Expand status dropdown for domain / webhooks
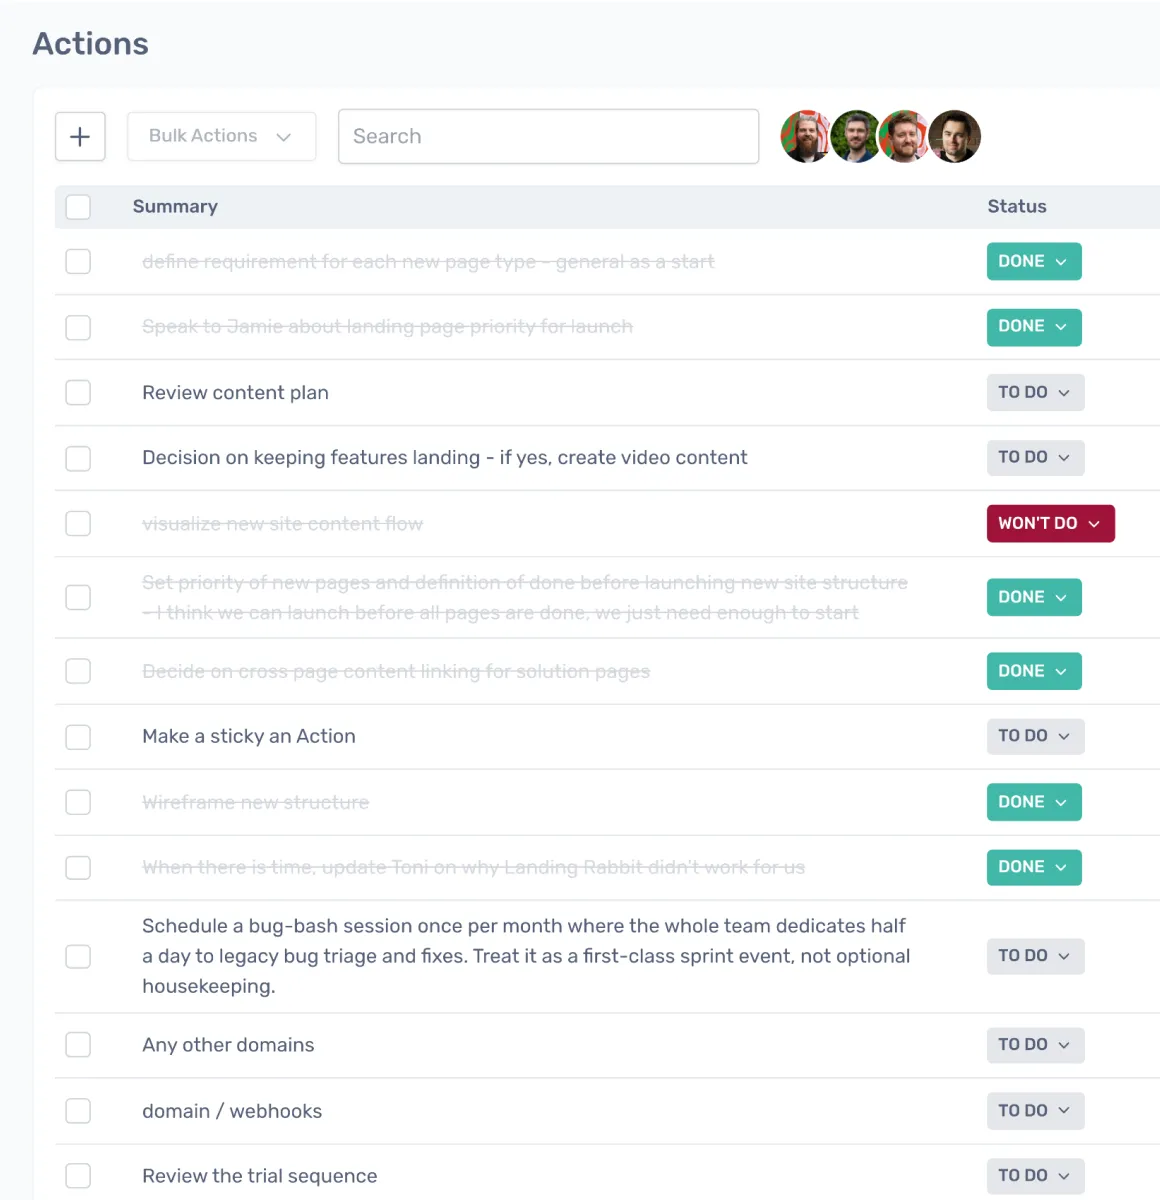This screenshot has height=1200, width=1160. pyautogui.click(x=1035, y=1111)
